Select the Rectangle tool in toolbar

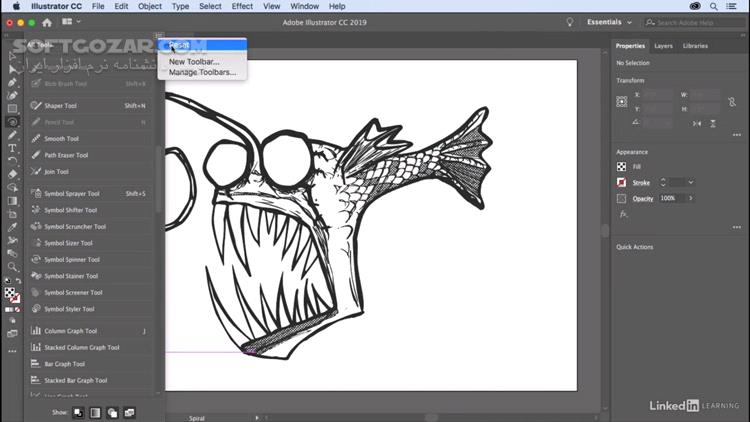pyautogui.click(x=12, y=109)
